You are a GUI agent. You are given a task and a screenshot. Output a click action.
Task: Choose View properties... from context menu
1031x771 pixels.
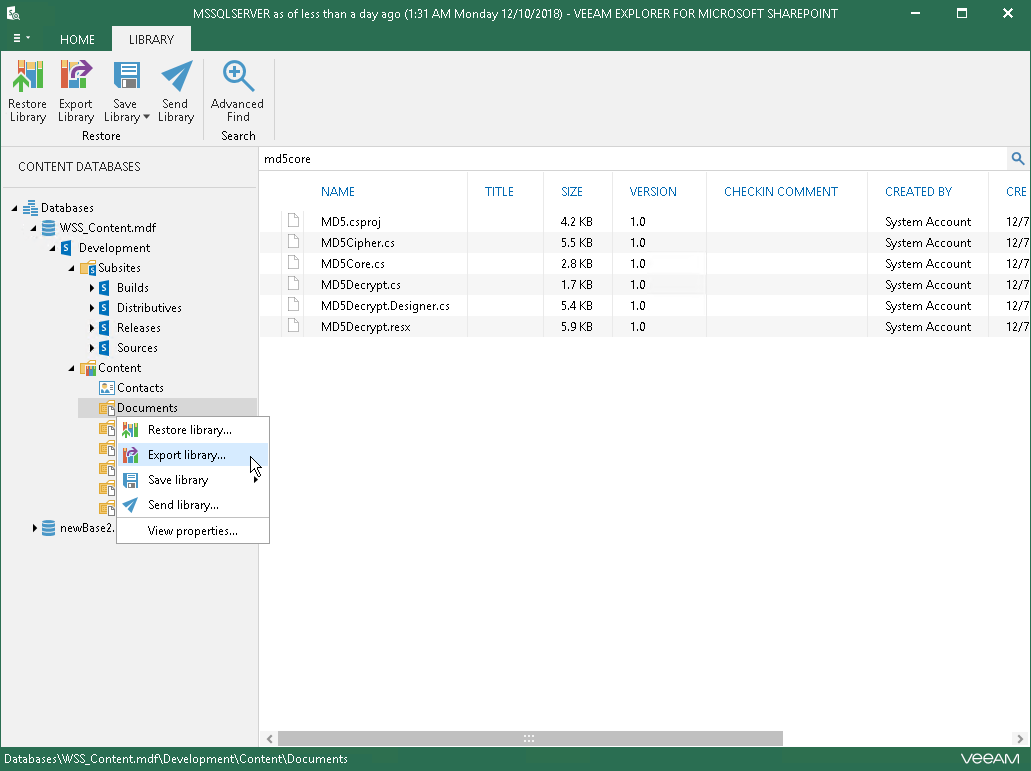(193, 531)
